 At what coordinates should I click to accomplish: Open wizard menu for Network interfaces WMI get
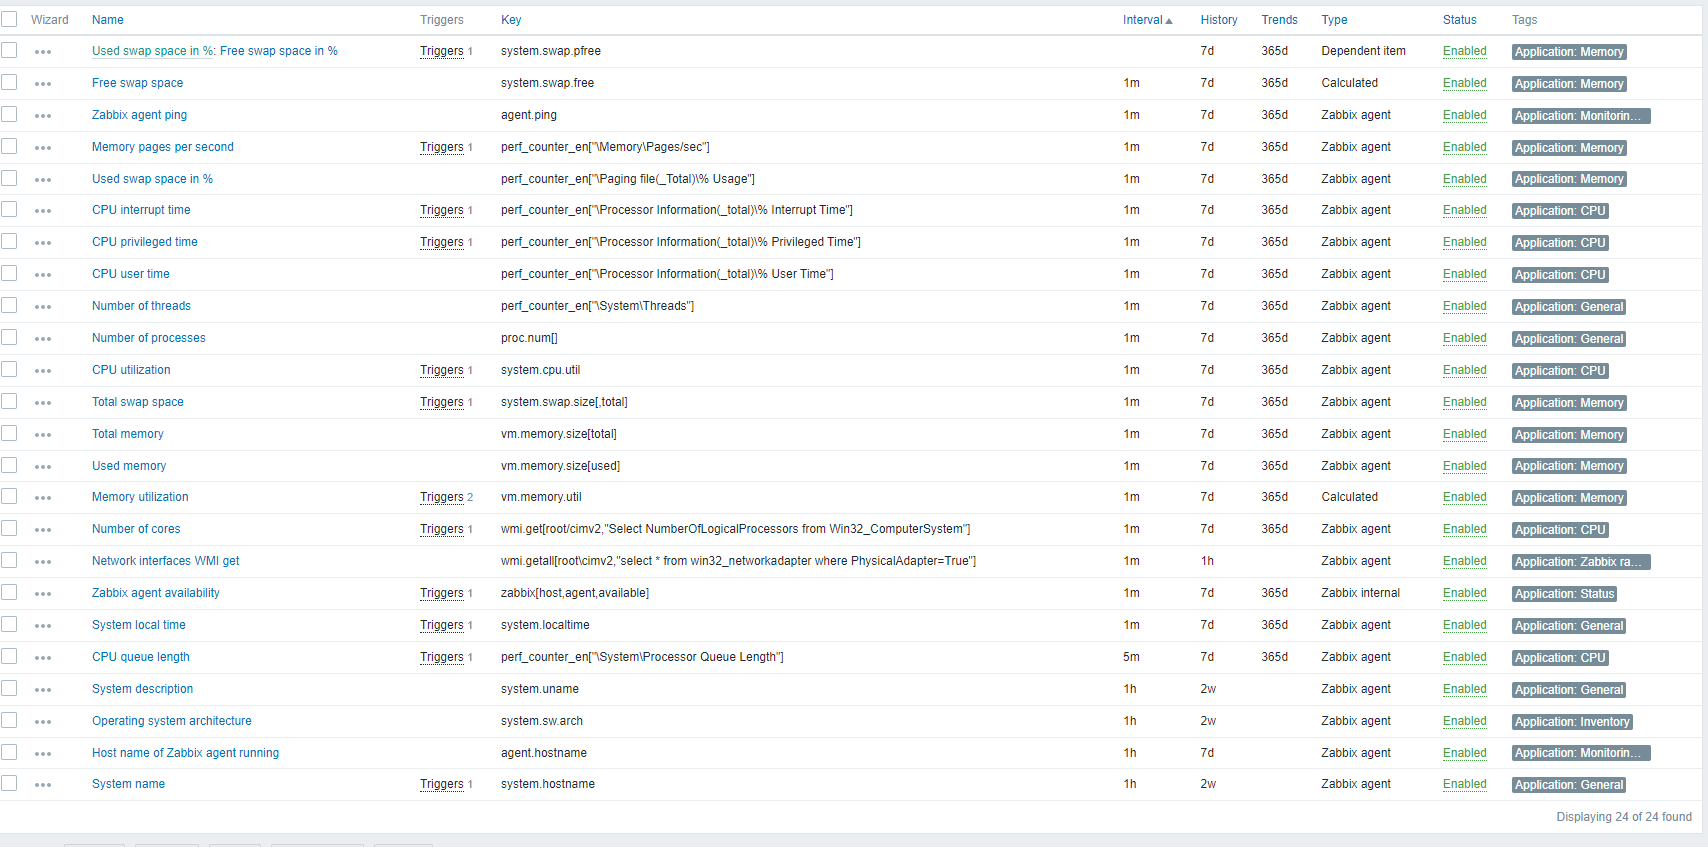coord(43,562)
